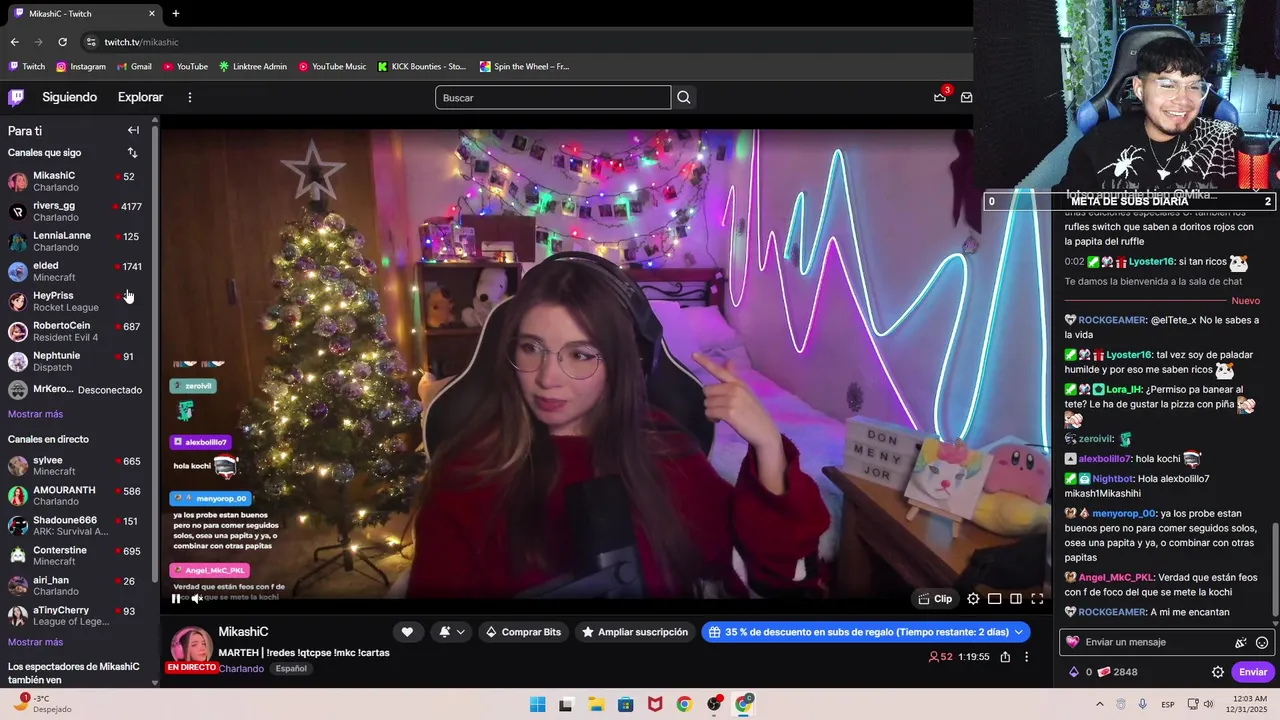
Task: Unmute the stream volume icon
Action: pyautogui.click(x=197, y=599)
